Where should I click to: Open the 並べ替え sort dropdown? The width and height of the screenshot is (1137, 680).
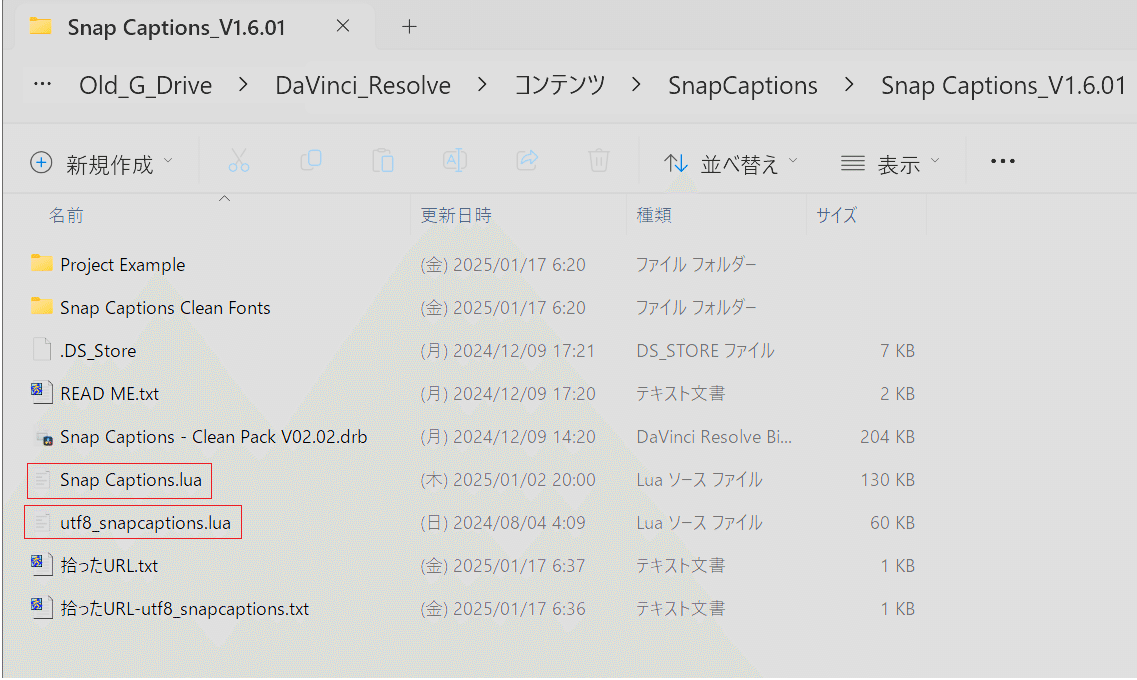(x=730, y=164)
